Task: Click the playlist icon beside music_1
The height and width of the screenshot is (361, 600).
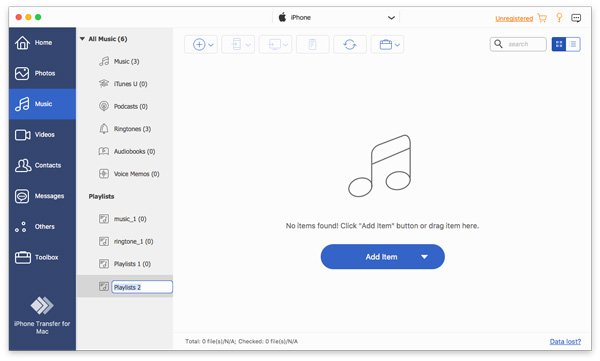Action: coord(104,219)
